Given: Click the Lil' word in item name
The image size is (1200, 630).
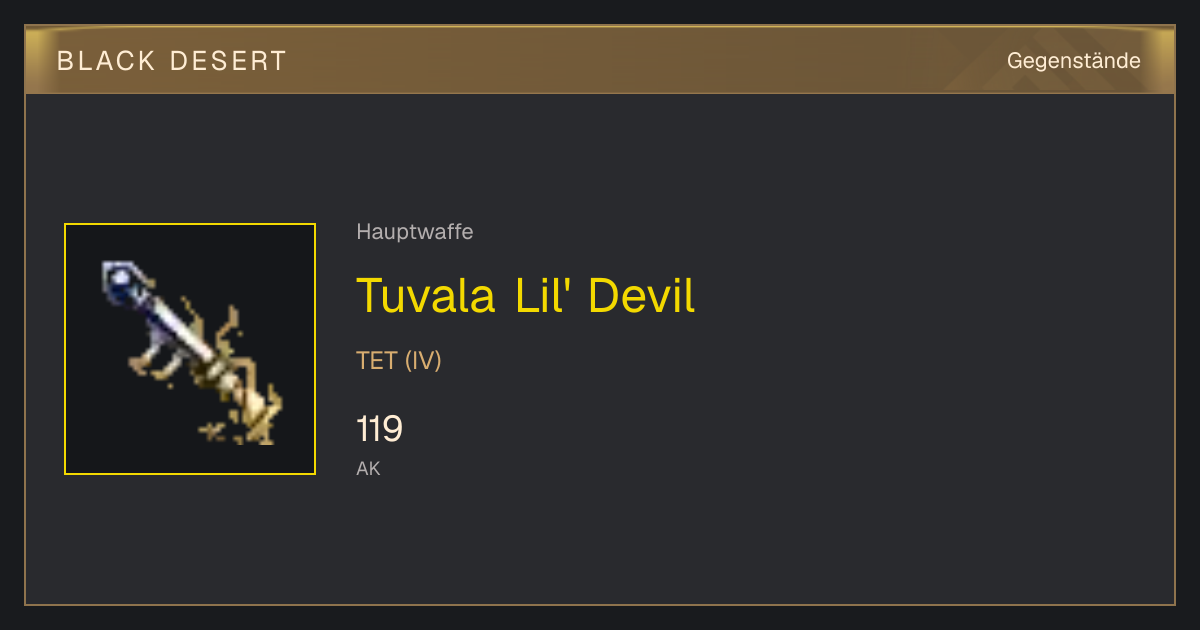Looking at the screenshot, I should [x=542, y=295].
